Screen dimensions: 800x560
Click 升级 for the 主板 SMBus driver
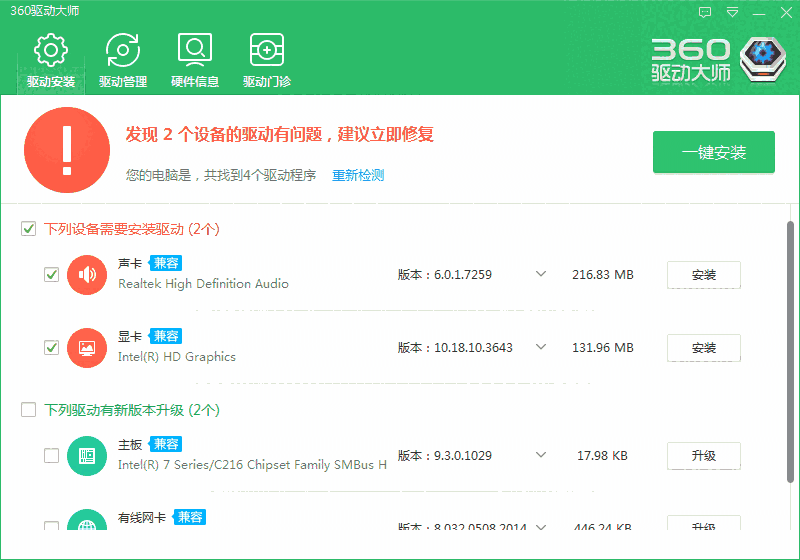click(x=704, y=456)
